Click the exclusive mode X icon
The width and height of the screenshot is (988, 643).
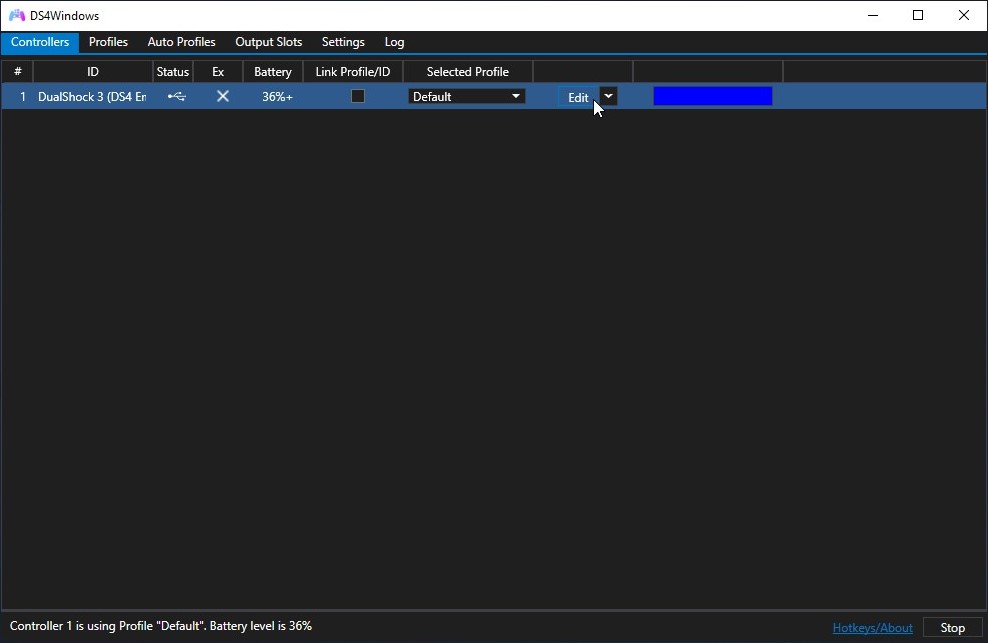pyautogui.click(x=223, y=96)
